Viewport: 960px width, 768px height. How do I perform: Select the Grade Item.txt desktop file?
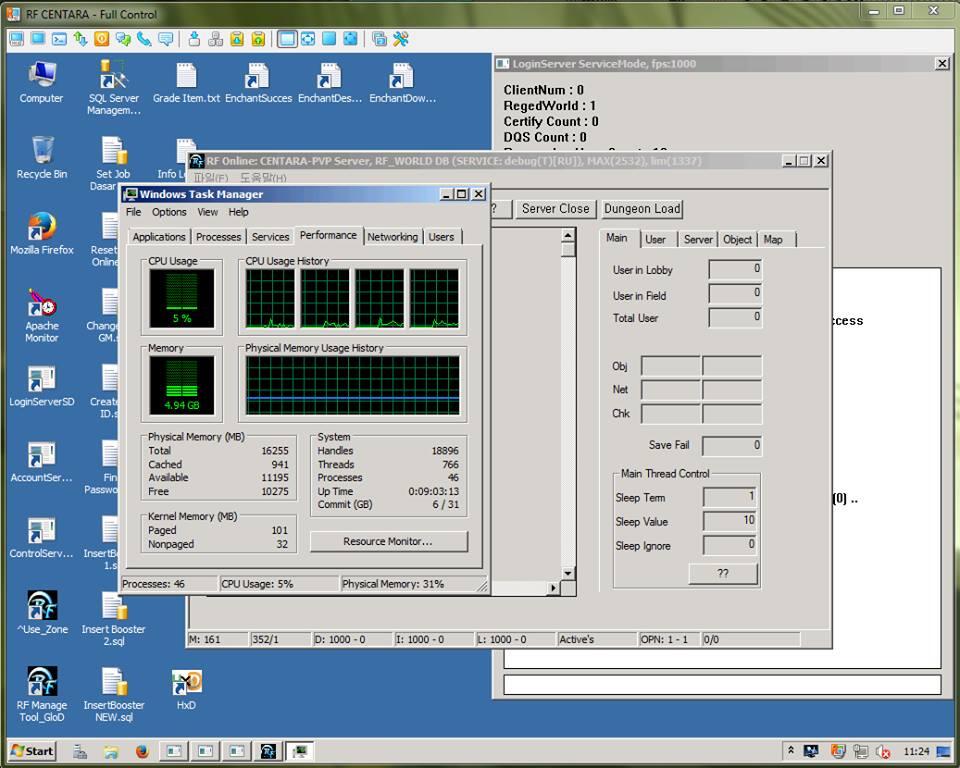[x=186, y=83]
